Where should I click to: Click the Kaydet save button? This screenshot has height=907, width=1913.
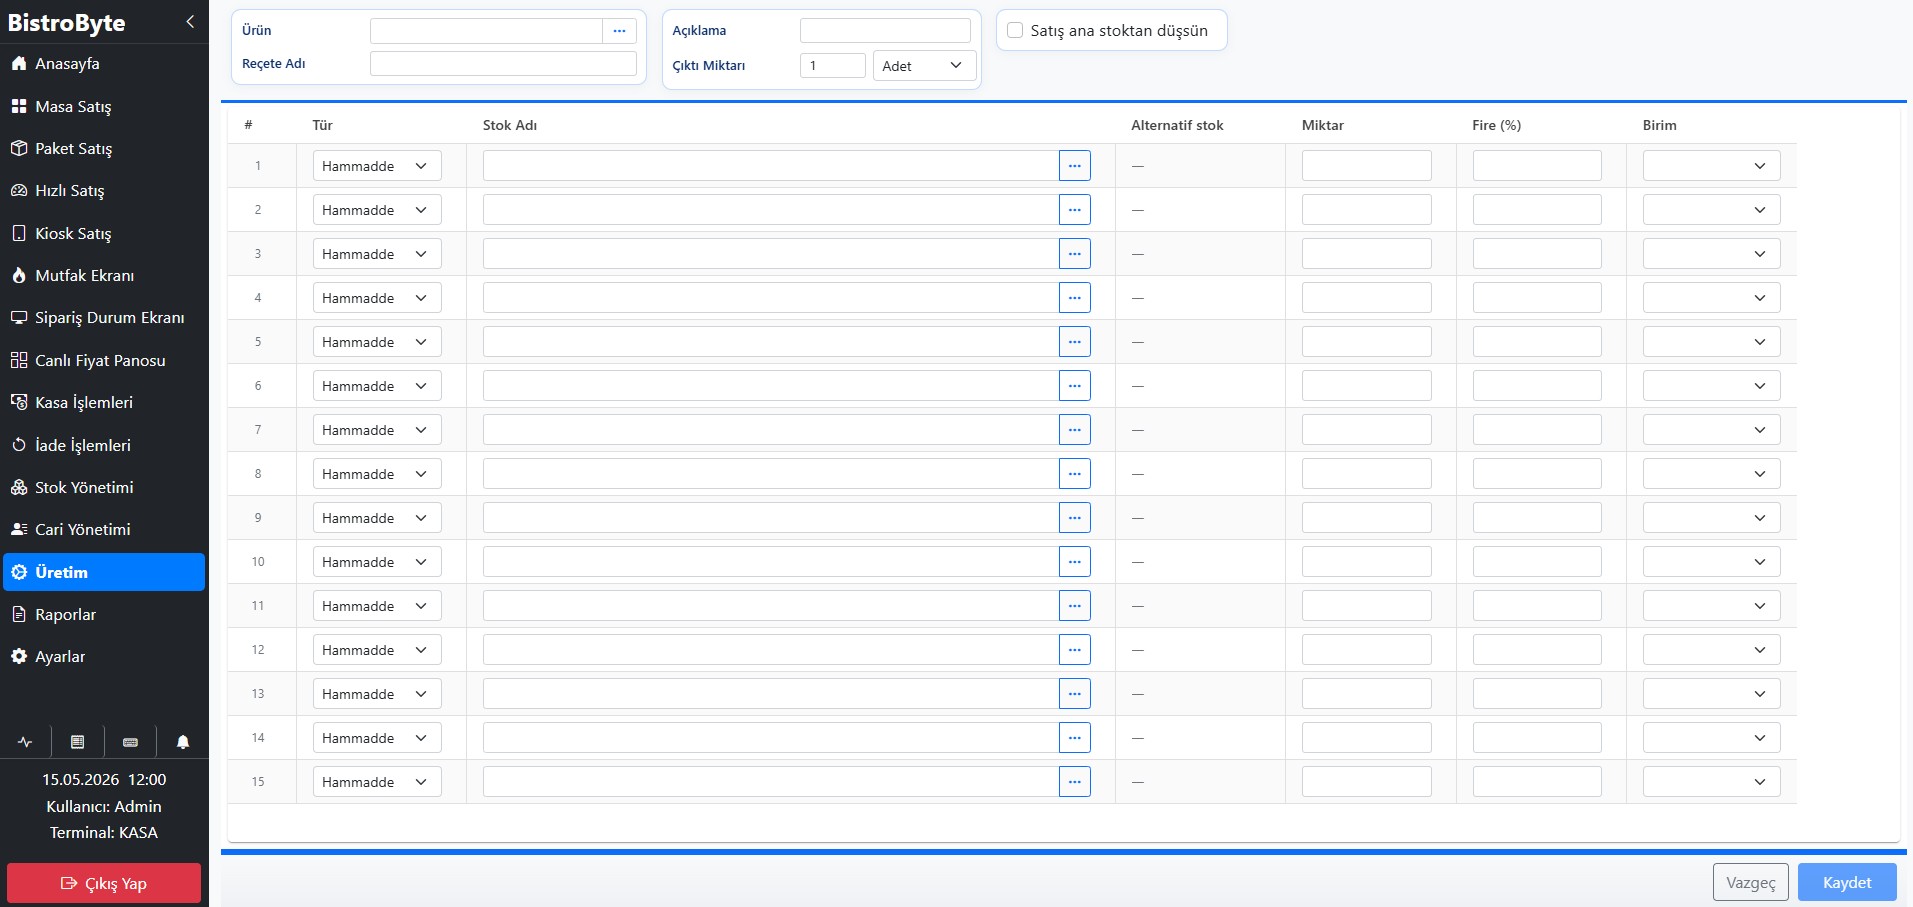pyautogui.click(x=1847, y=883)
